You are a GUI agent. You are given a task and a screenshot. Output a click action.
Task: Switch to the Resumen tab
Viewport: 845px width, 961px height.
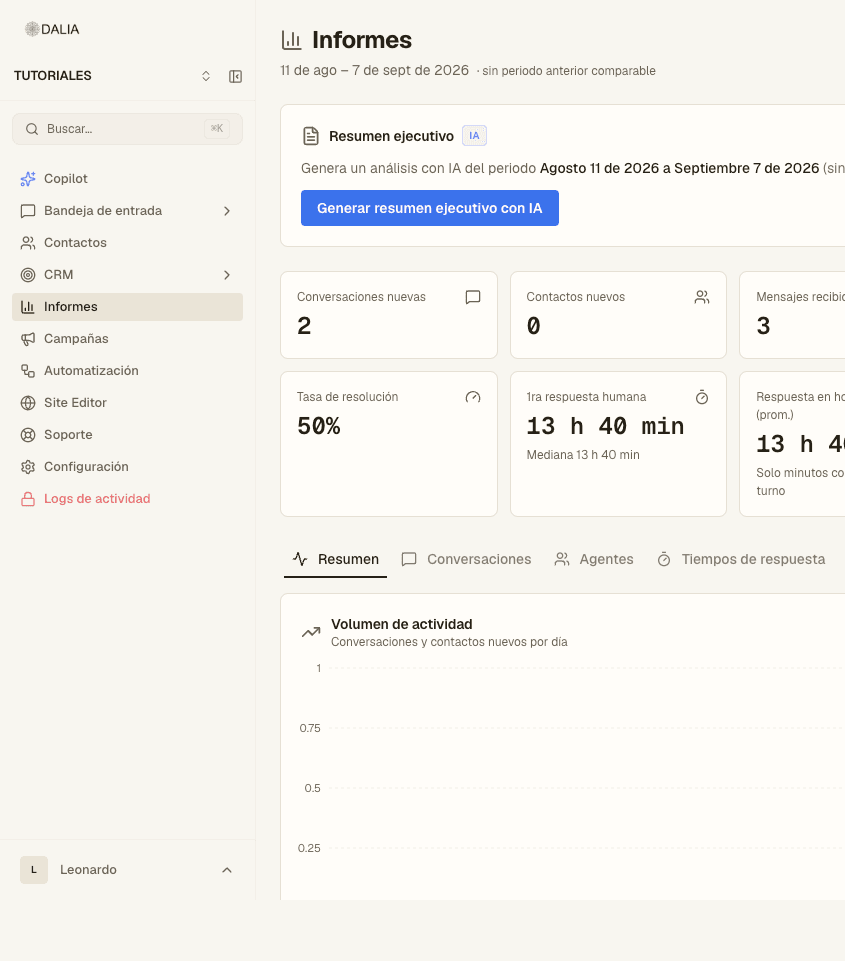click(x=335, y=559)
